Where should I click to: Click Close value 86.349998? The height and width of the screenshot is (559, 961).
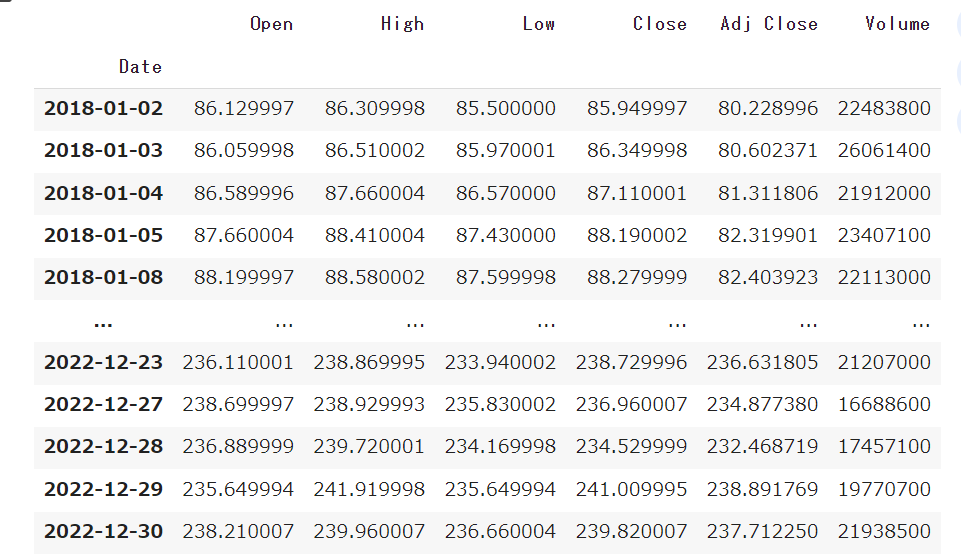pyautogui.click(x=637, y=151)
